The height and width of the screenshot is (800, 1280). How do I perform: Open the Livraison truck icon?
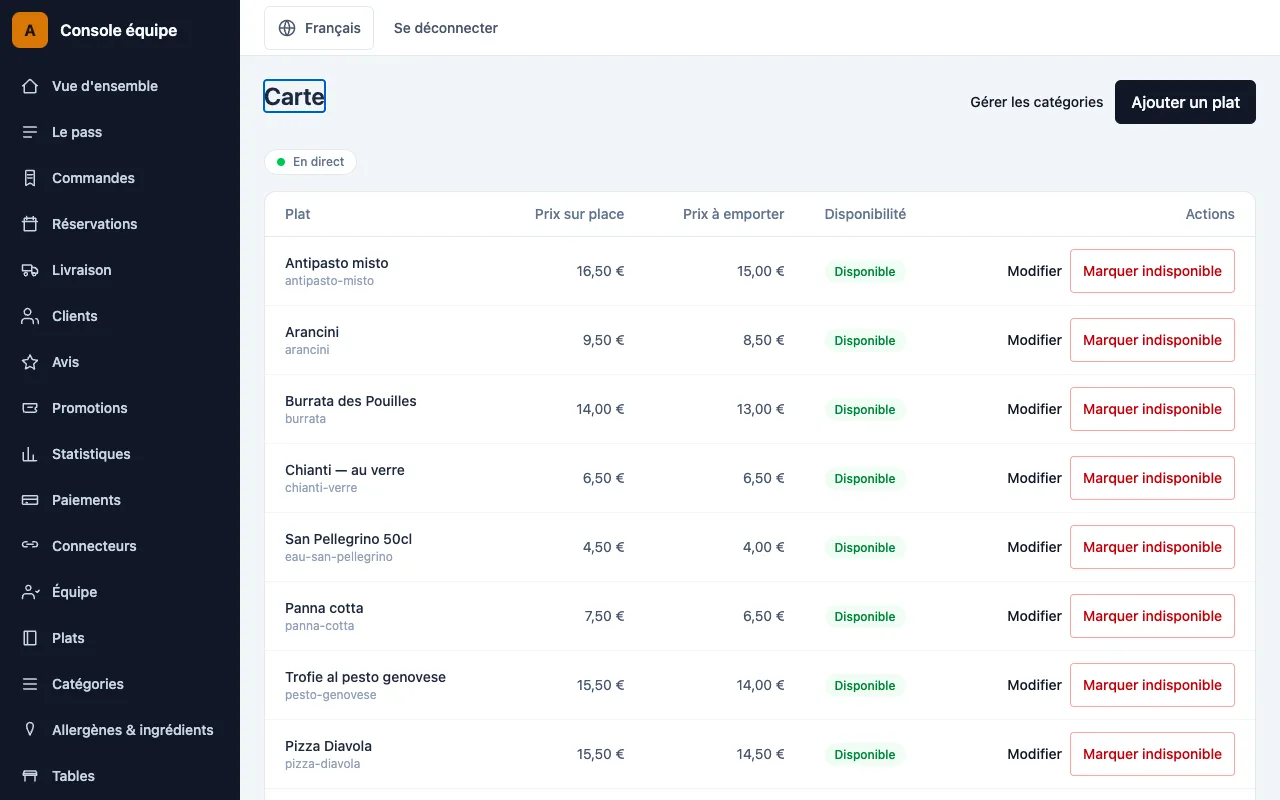(30, 270)
